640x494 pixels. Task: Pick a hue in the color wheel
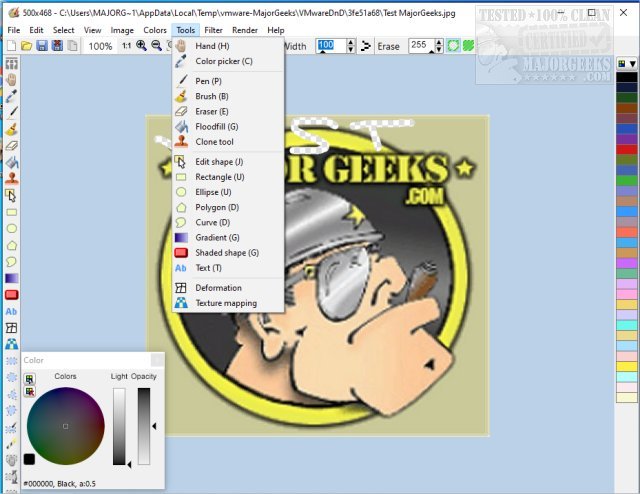coord(66,426)
